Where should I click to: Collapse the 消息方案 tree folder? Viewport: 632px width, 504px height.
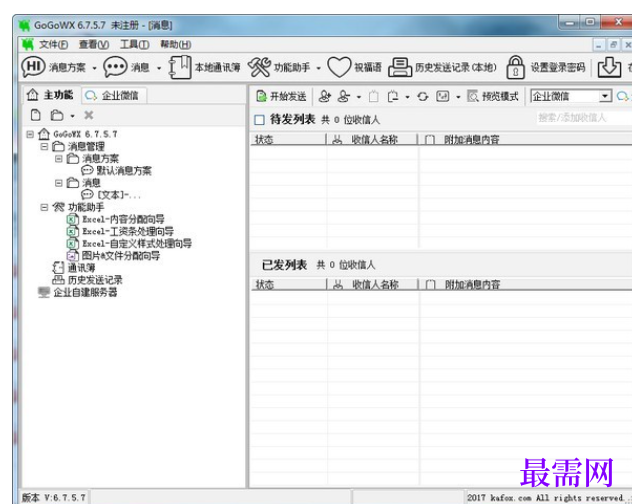[x=58, y=159]
